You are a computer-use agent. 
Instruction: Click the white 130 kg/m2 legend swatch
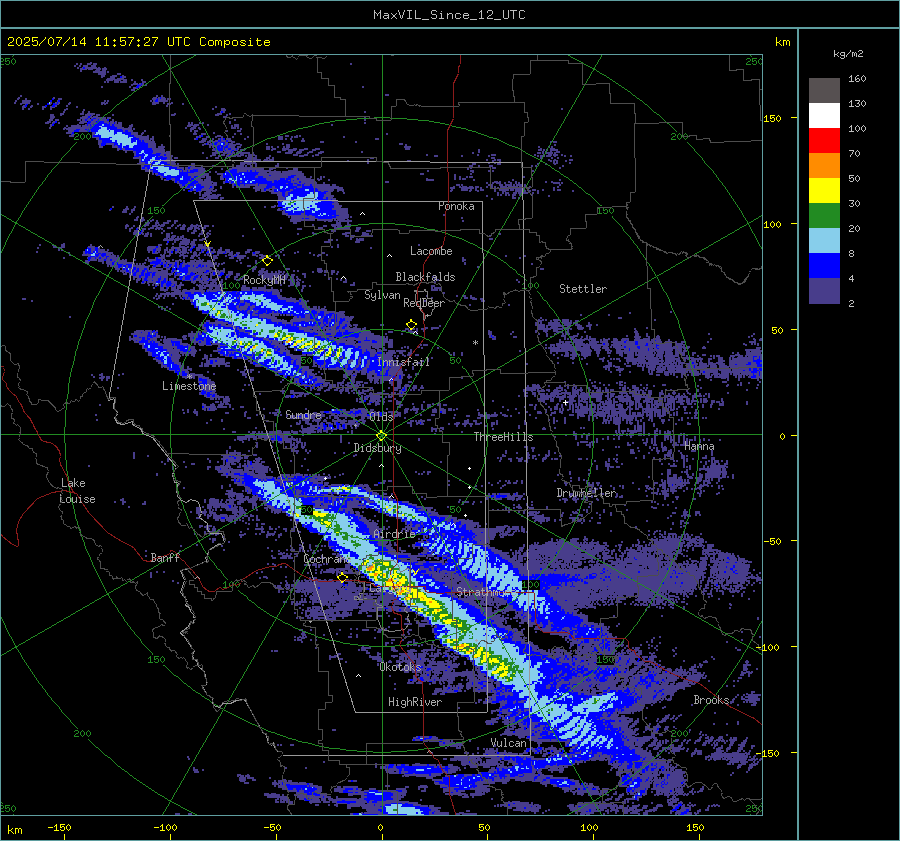824,115
